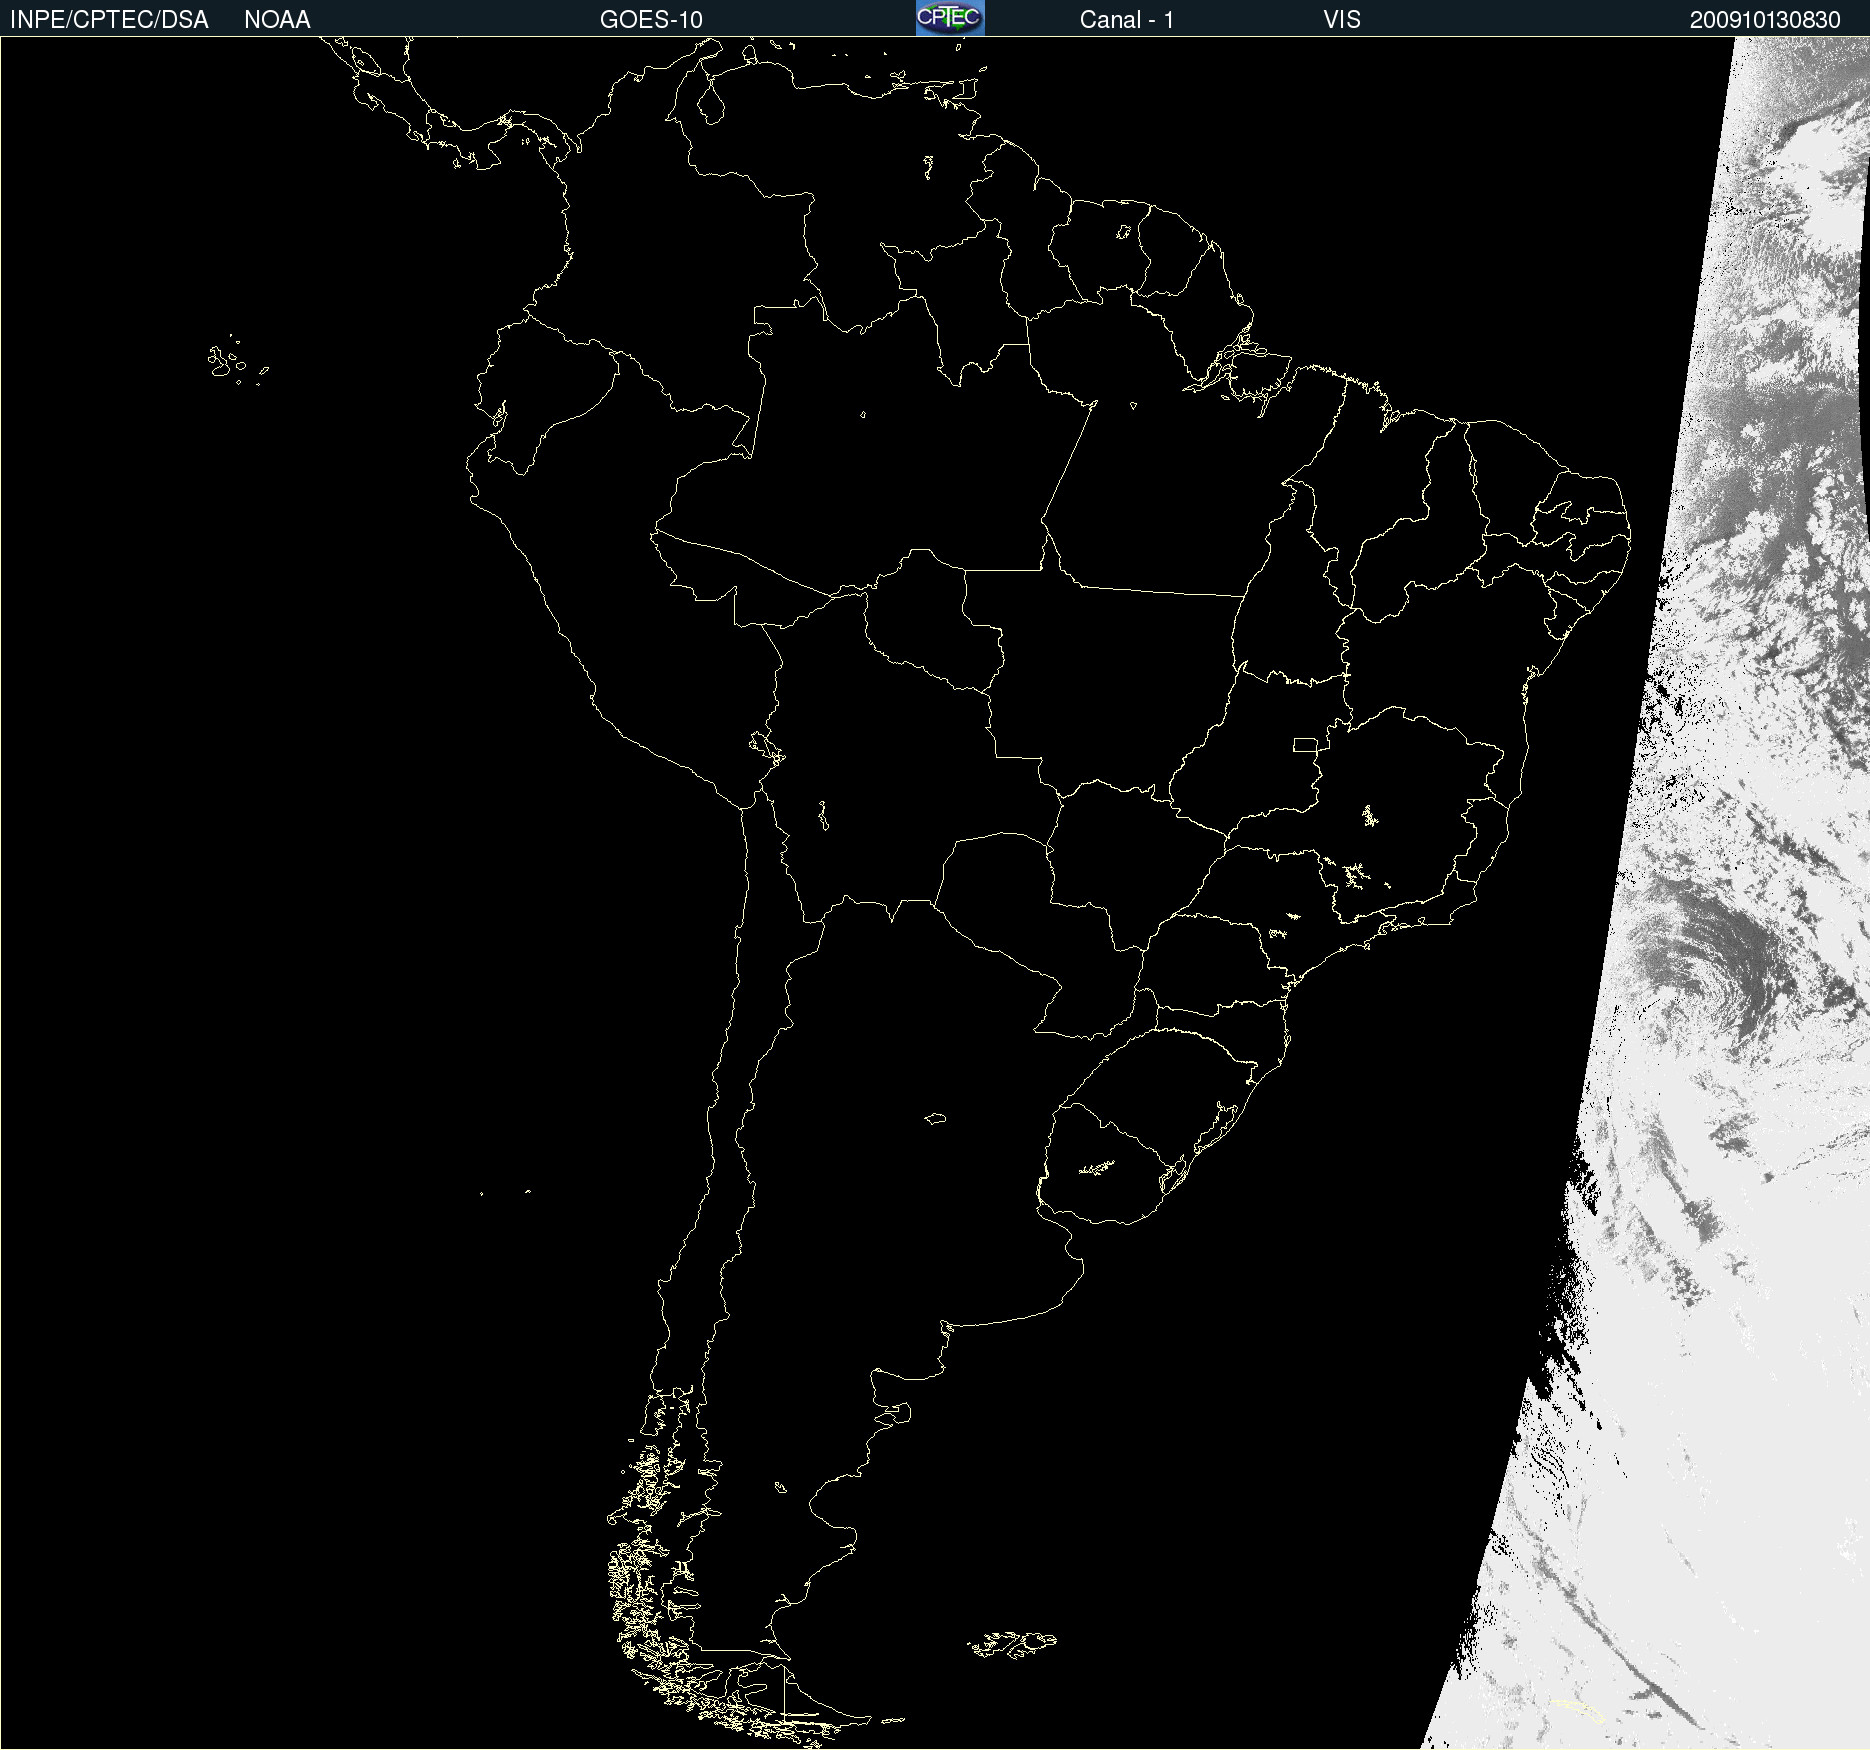
Task: Click the 200910130830 timestamp
Action: tap(1765, 20)
